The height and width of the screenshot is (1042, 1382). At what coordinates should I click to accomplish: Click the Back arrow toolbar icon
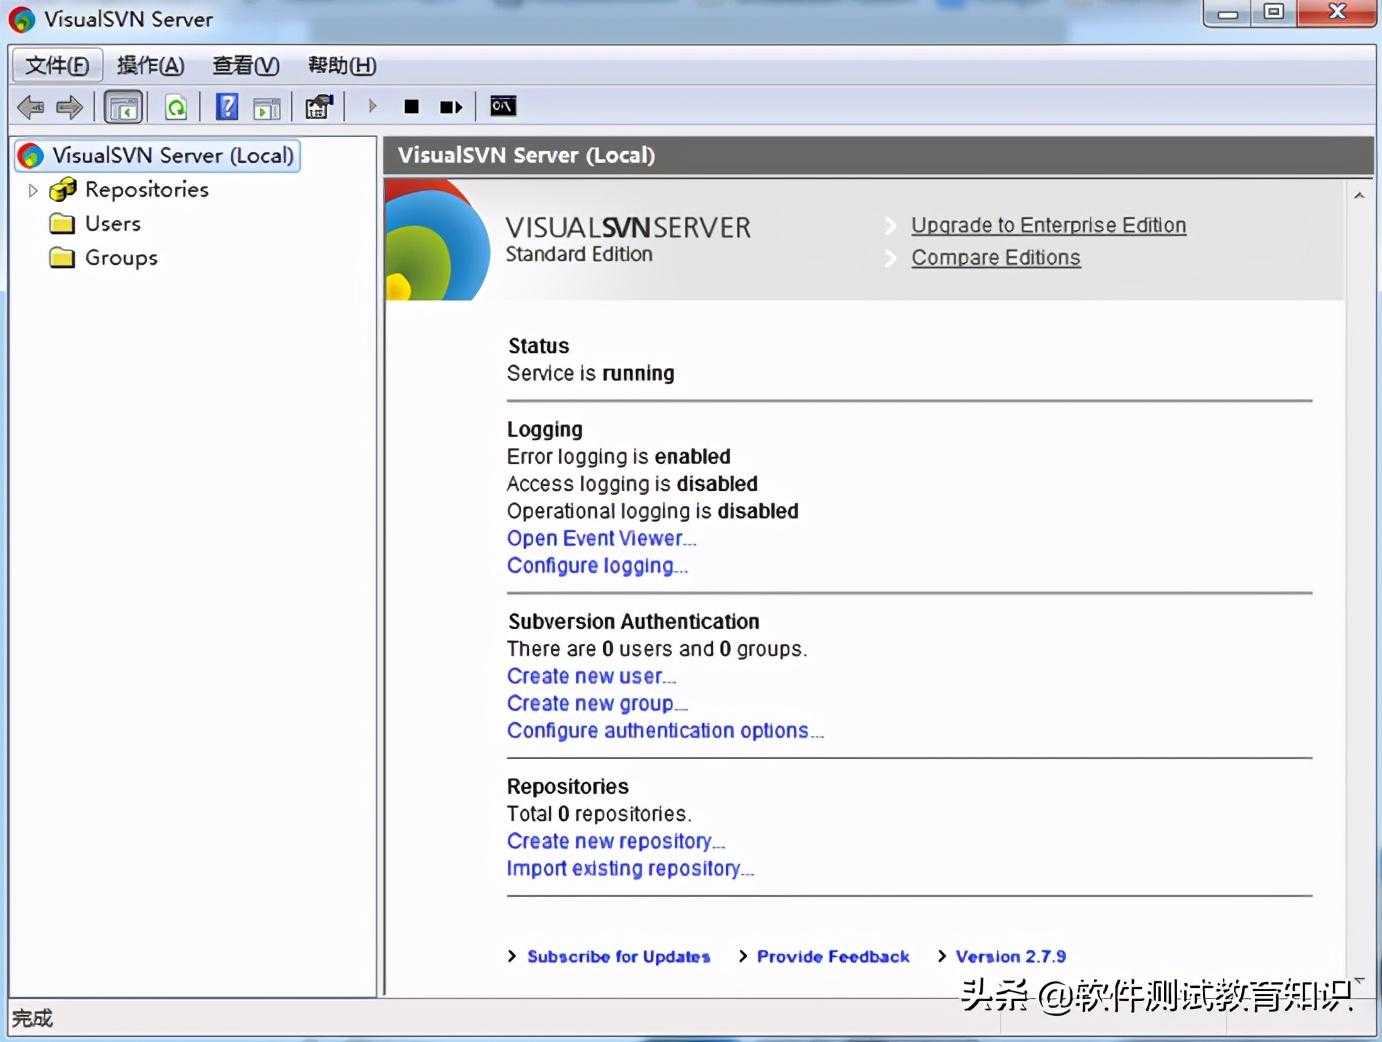click(31, 106)
